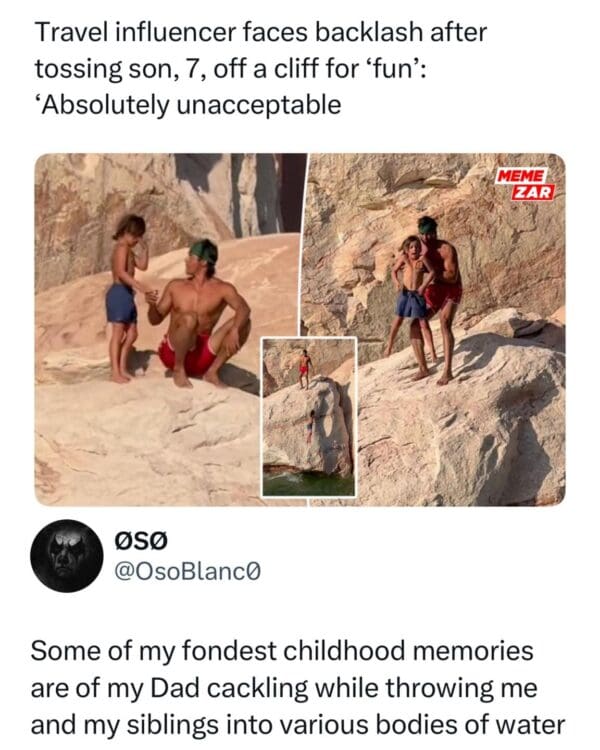The height and width of the screenshot is (750, 600).
Task: Click the 'various bodies of water' tweet line
Action: 298,725
